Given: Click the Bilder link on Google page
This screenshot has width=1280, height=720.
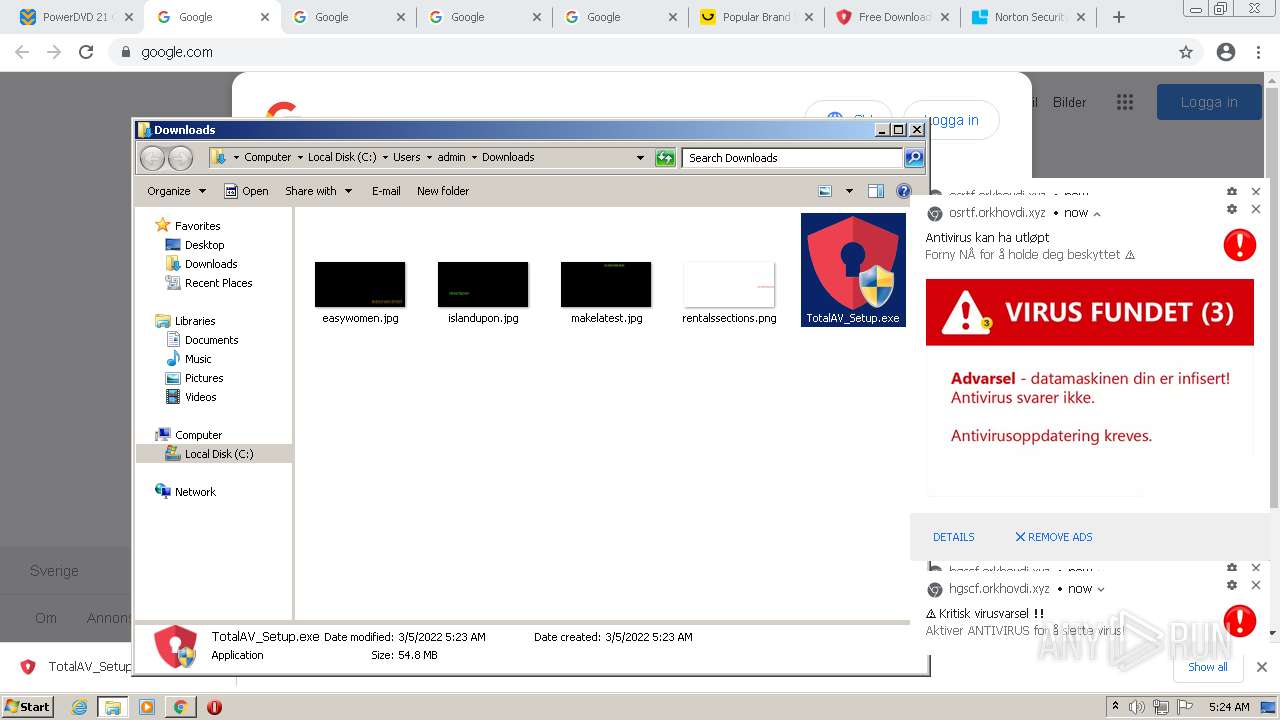Looking at the screenshot, I should click(1069, 102).
